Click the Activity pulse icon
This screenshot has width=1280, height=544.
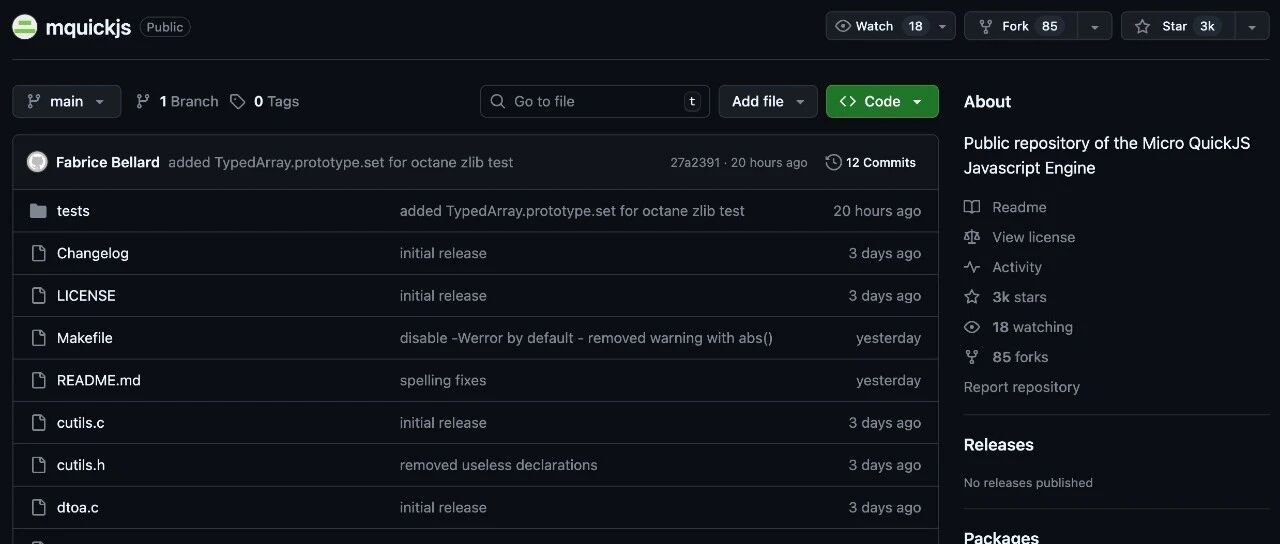(x=972, y=267)
